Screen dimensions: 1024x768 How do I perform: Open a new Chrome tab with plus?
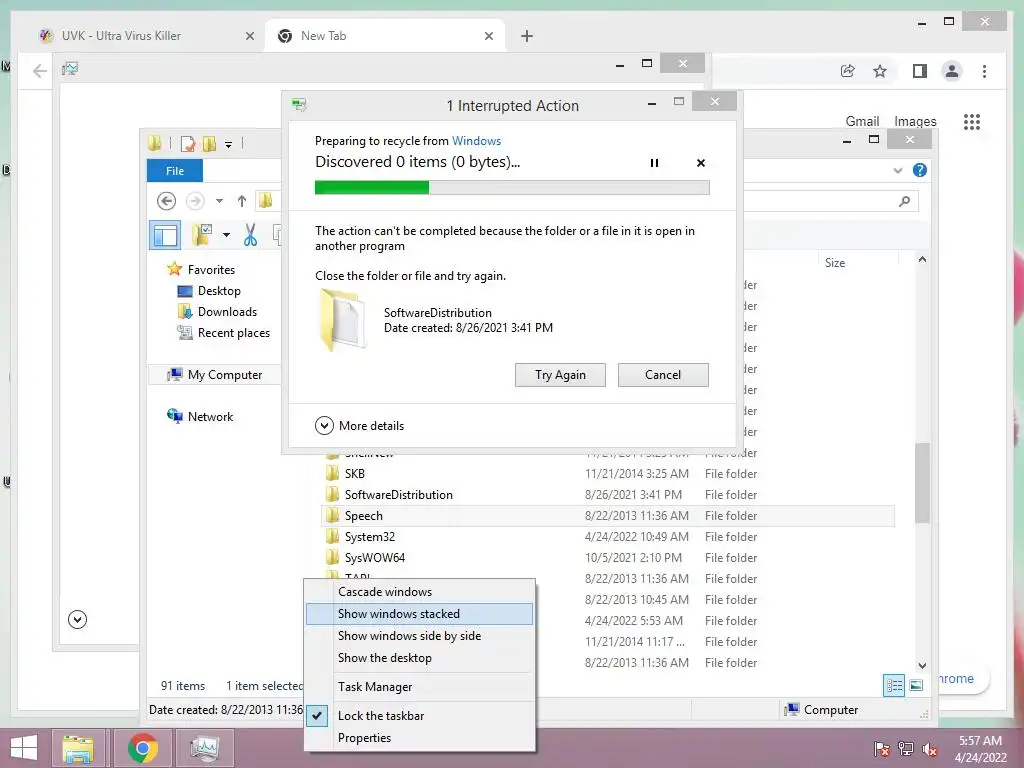pos(526,36)
